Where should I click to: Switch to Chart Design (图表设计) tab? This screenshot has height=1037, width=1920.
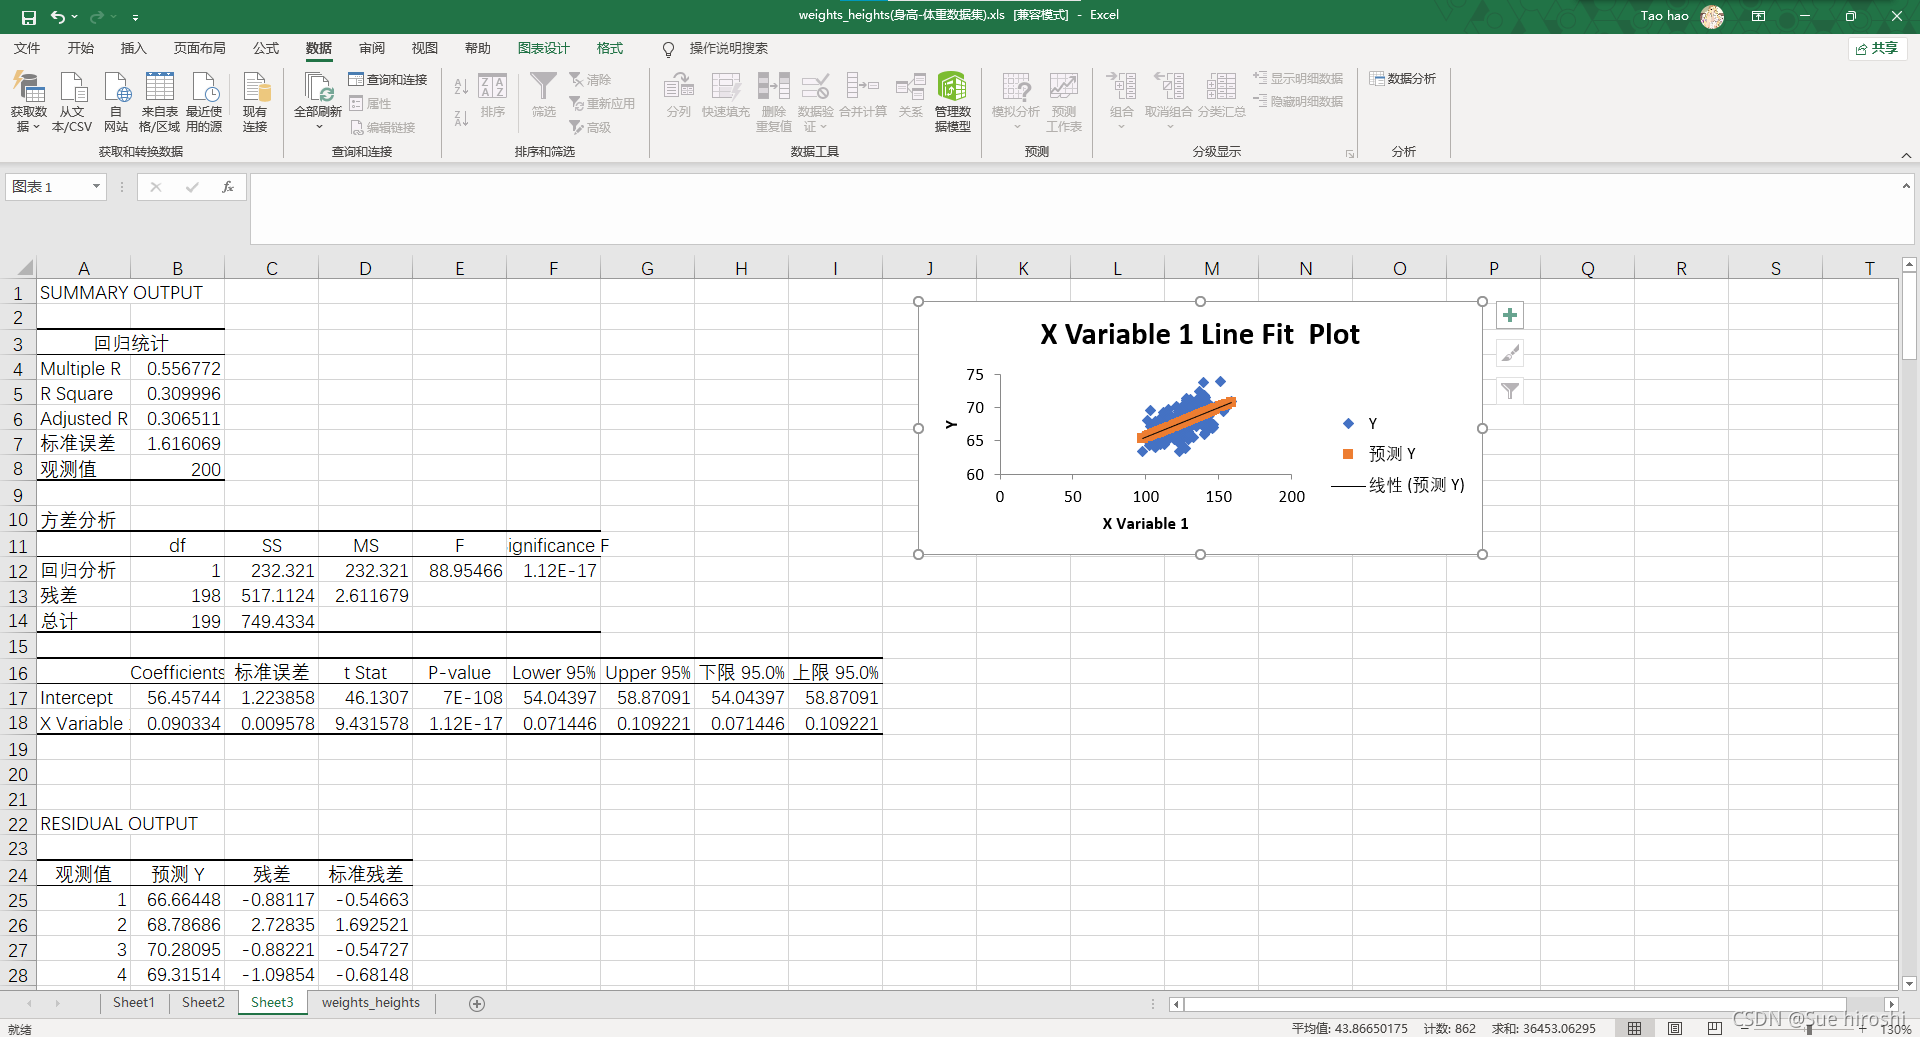(x=543, y=48)
